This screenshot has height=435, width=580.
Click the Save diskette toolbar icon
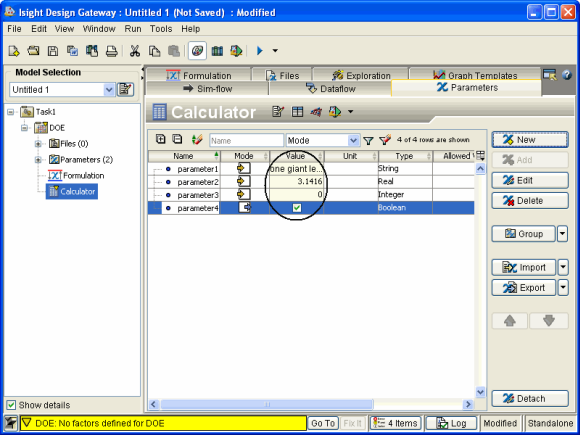[53, 51]
